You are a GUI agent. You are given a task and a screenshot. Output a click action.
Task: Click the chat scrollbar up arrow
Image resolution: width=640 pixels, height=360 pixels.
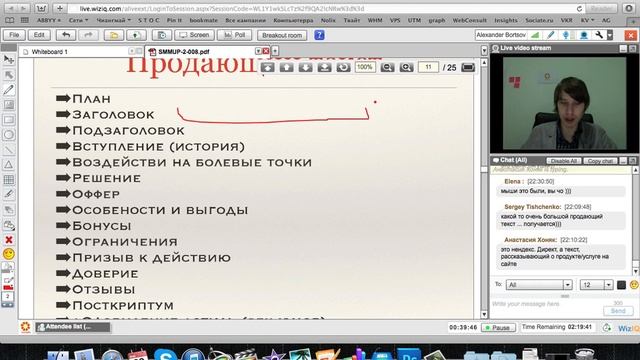(636, 169)
